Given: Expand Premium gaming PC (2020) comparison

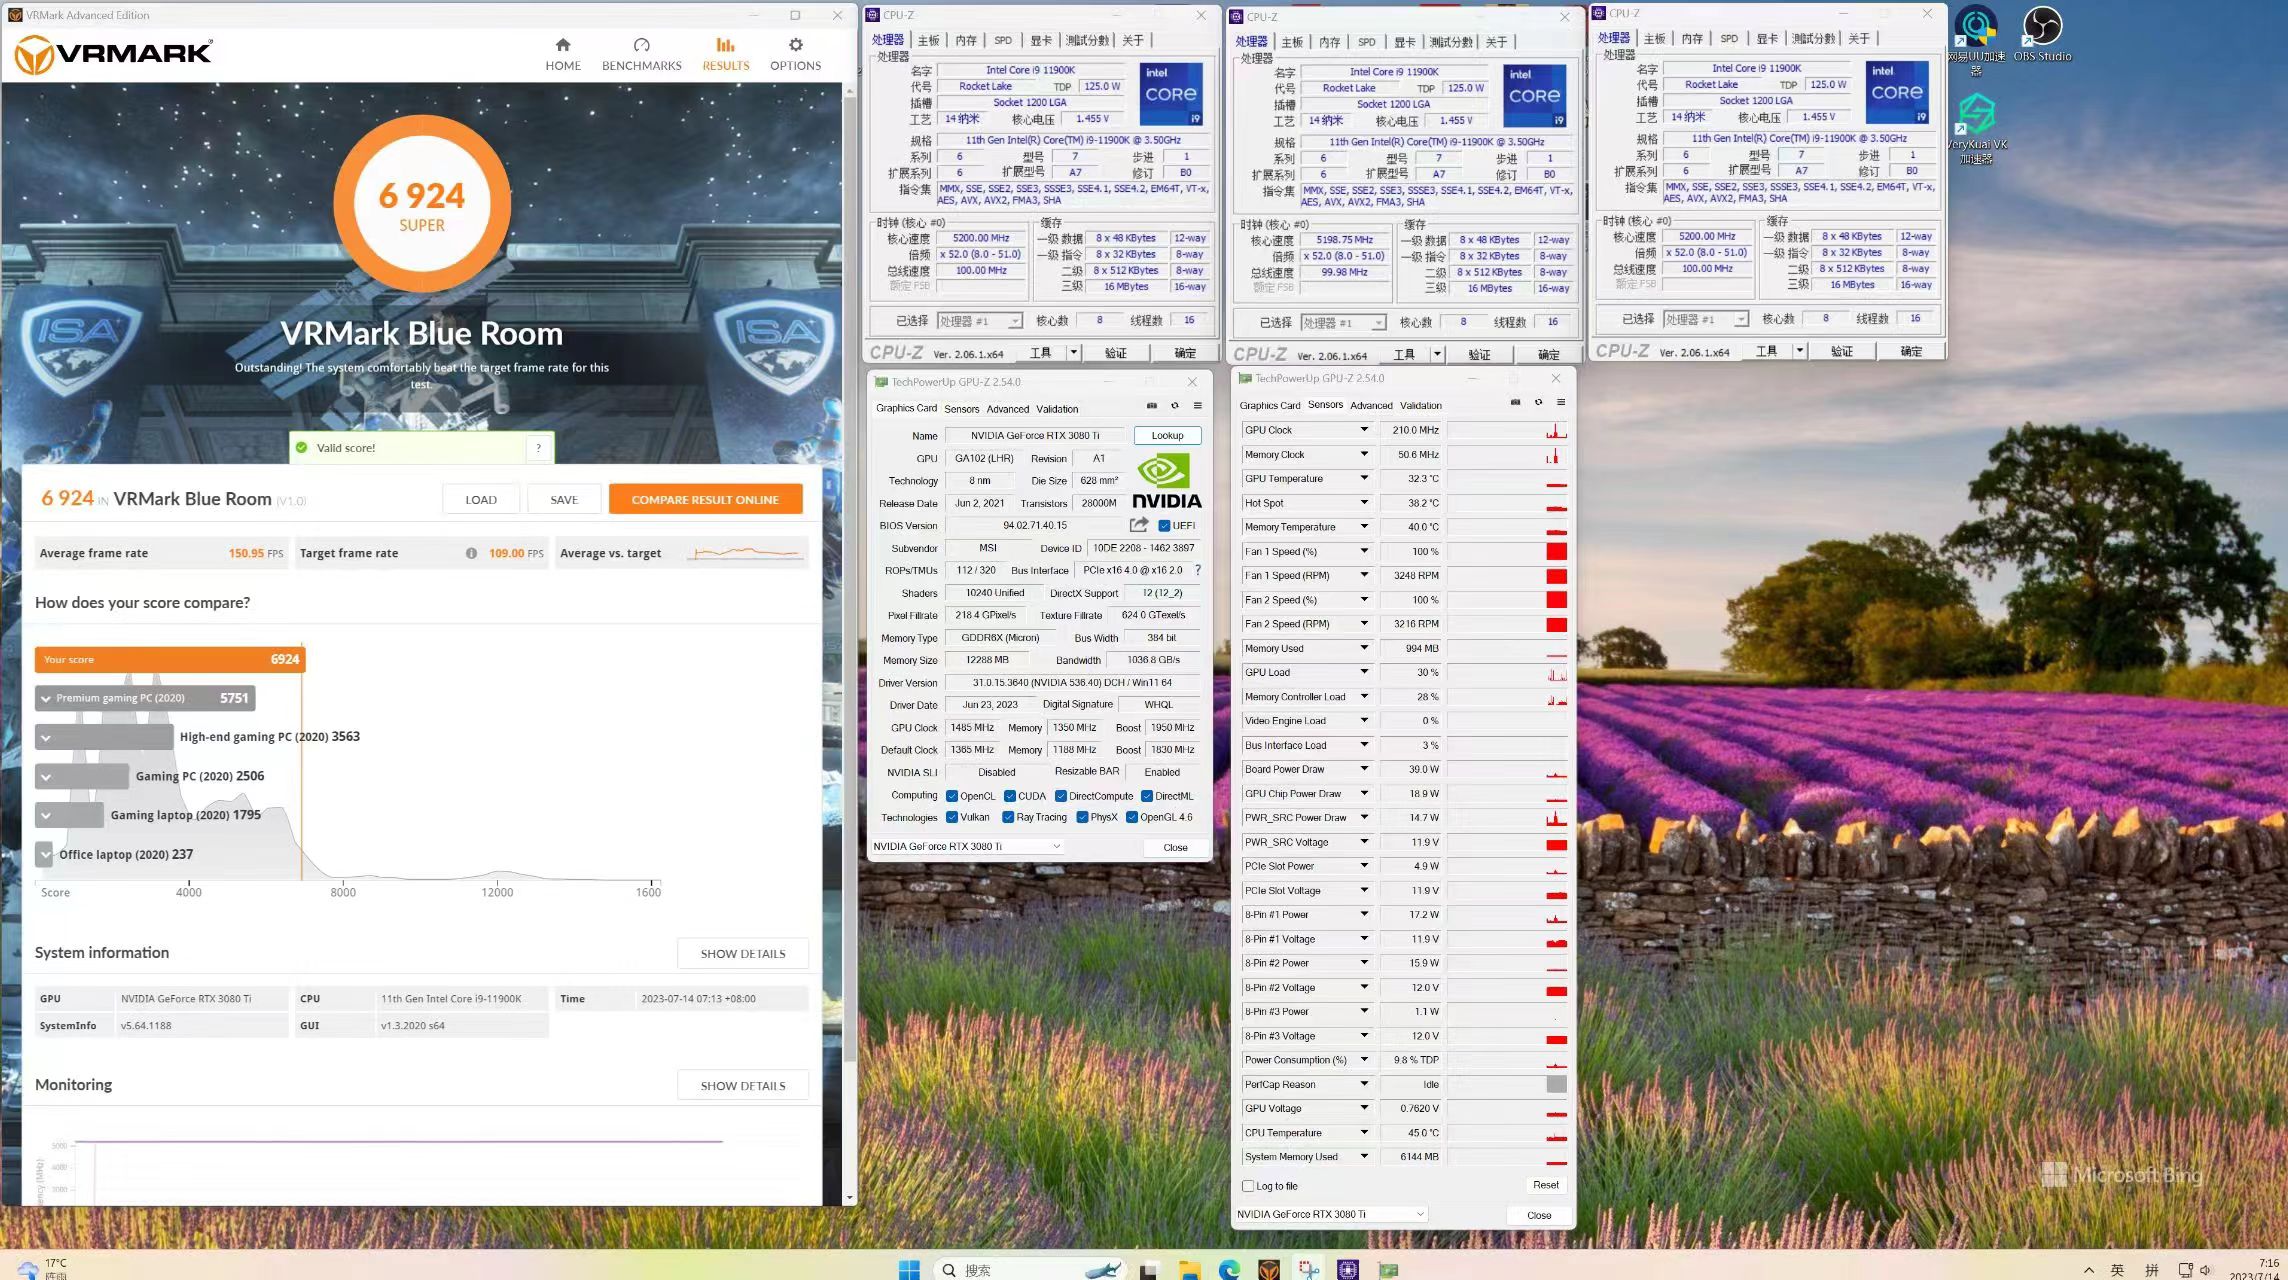Looking at the screenshot, I should (46, 698).
